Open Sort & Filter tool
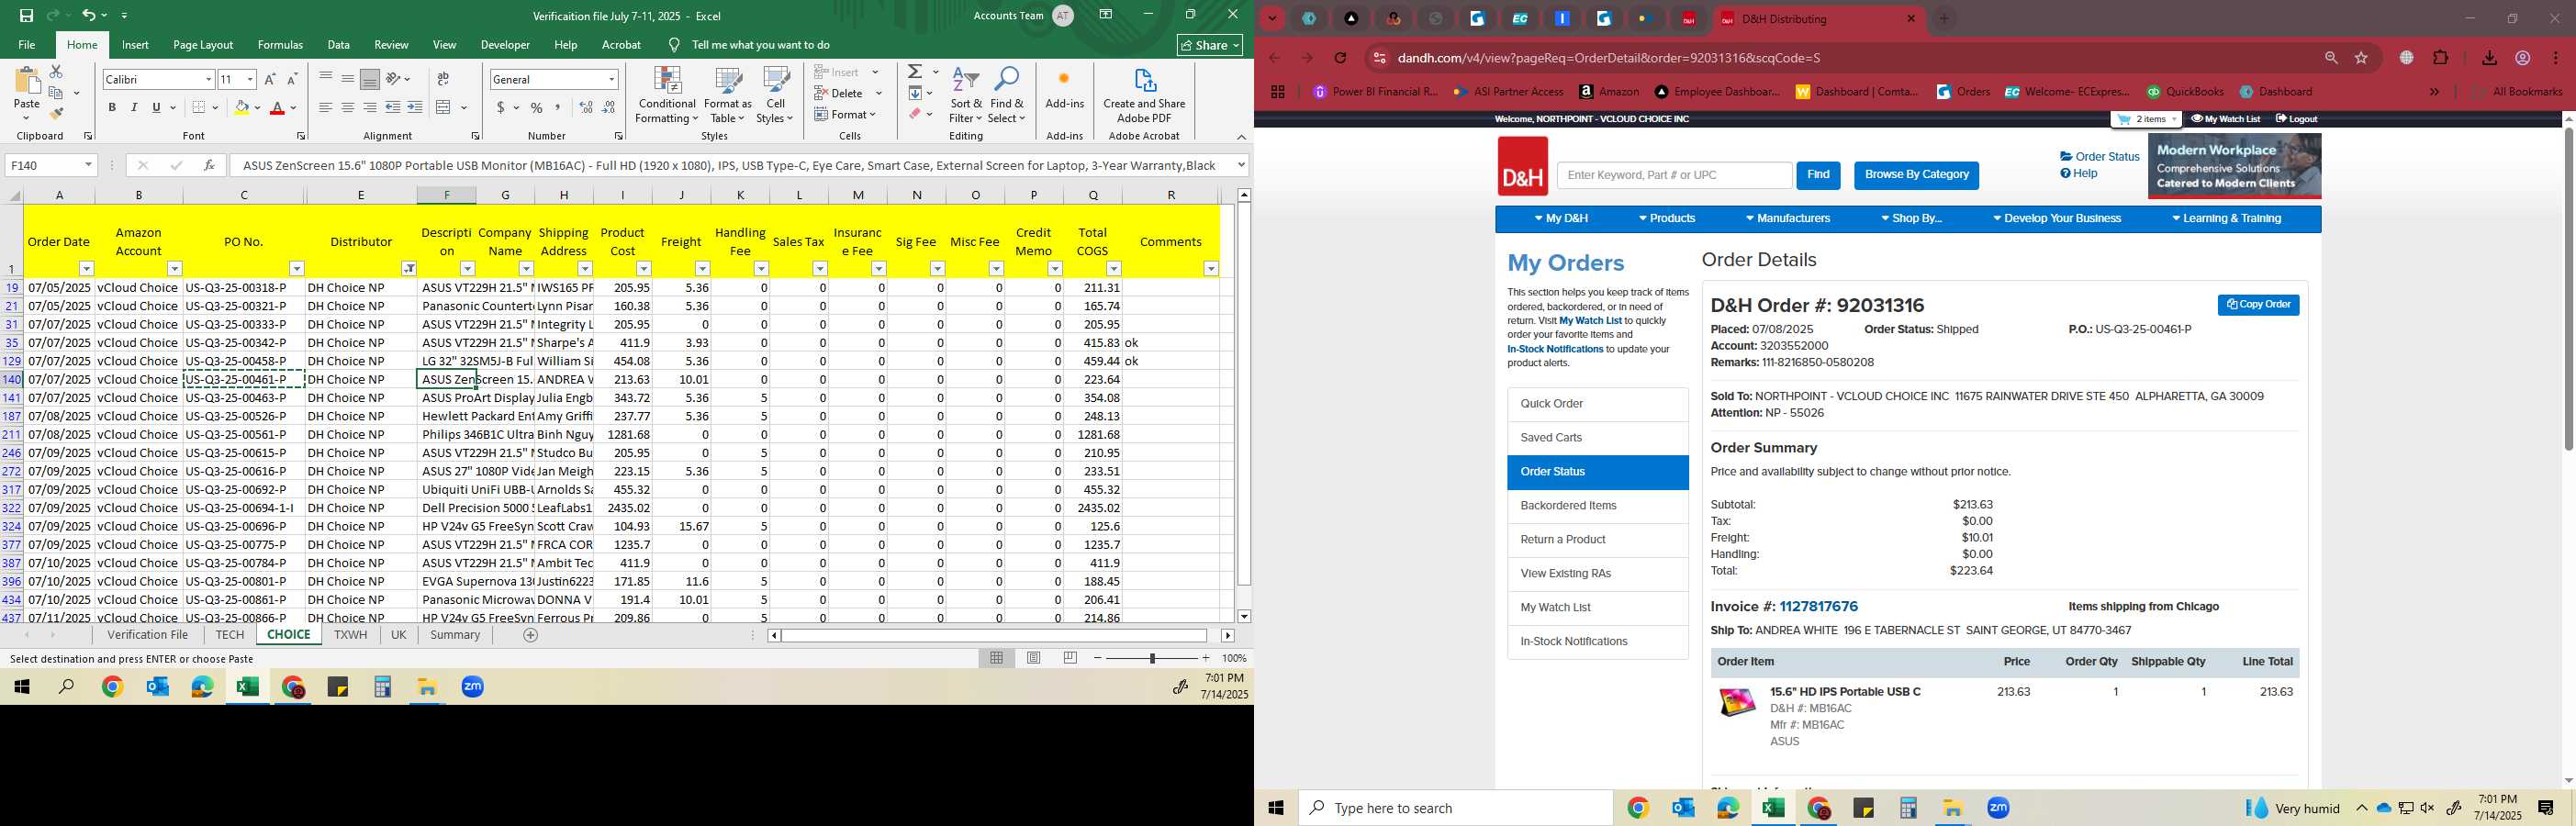The width and height of the screenshot is (2576, 826). point(966,96)
